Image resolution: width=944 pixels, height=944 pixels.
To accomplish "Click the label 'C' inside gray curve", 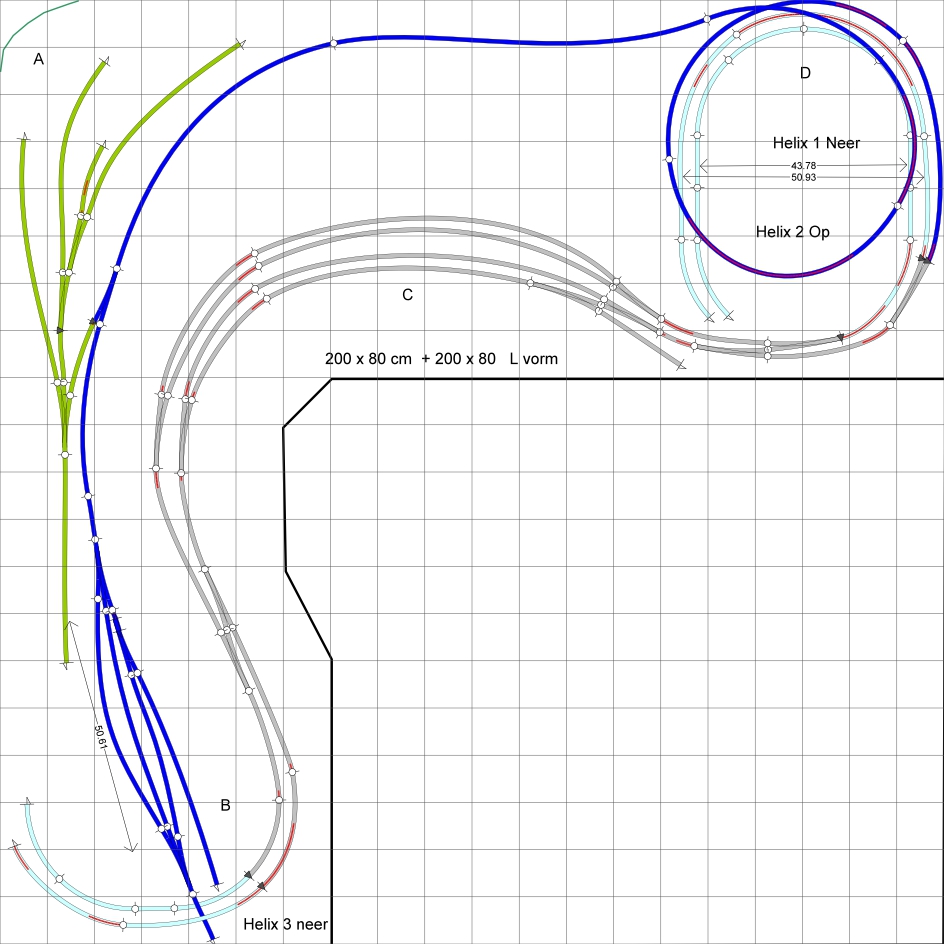I will click(x=408, y=294).
